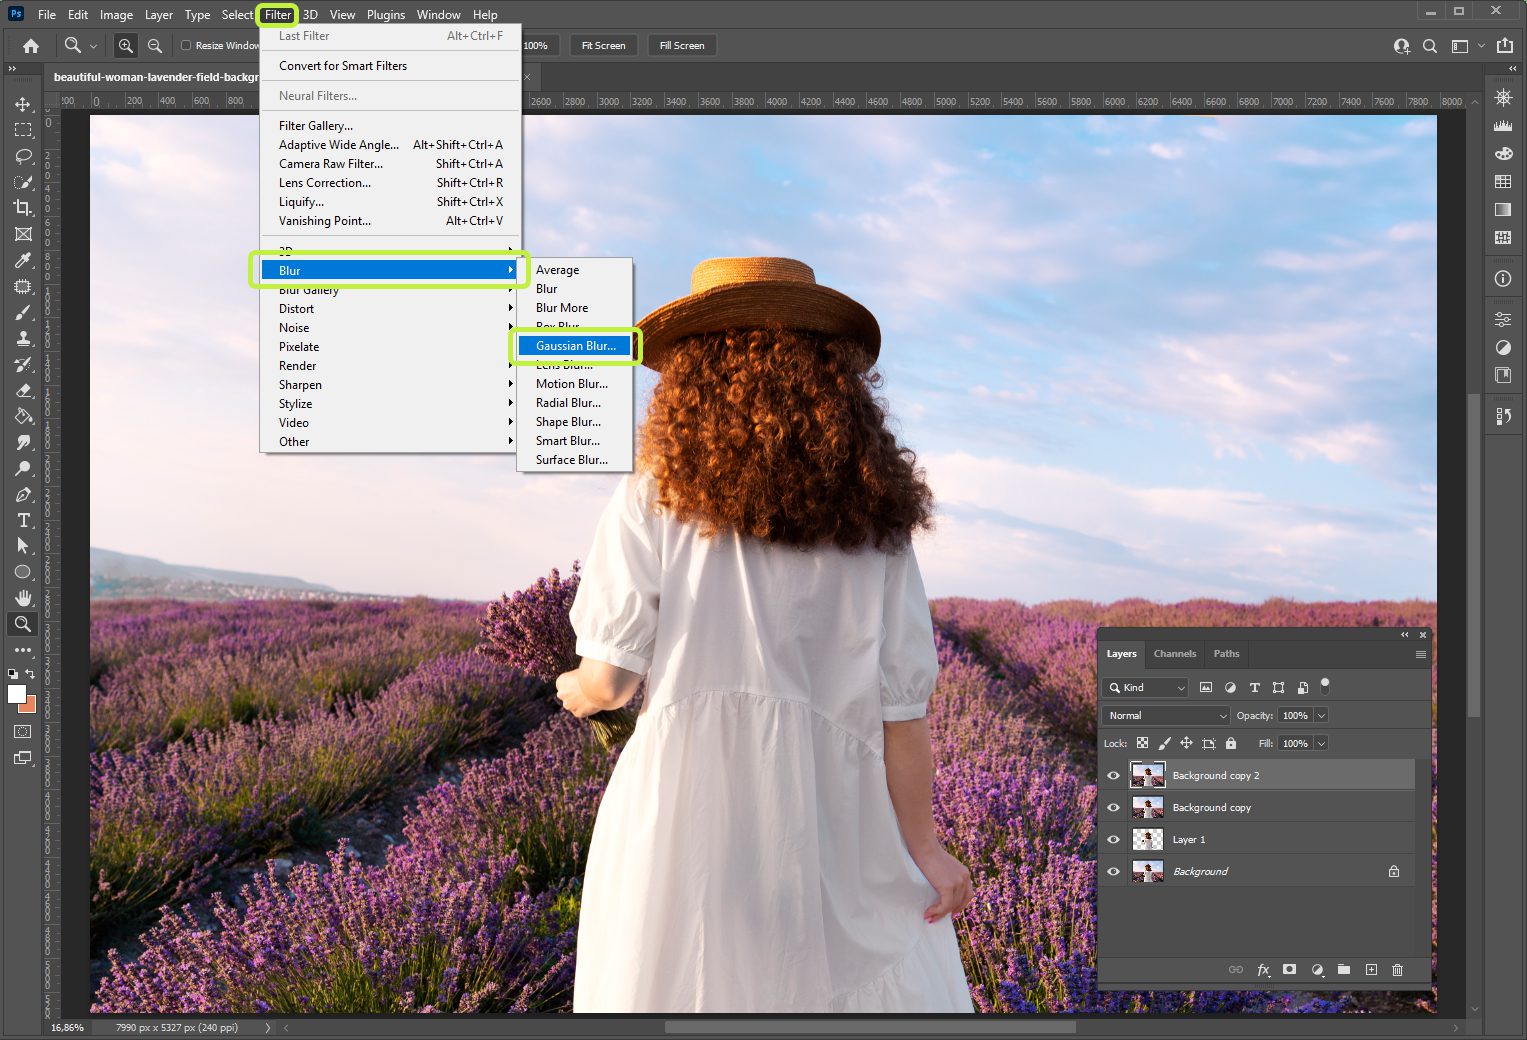Open the Normal blend mode dropdown
This screenshot has width=1527, height=1040.
[x=1166, y=715]
